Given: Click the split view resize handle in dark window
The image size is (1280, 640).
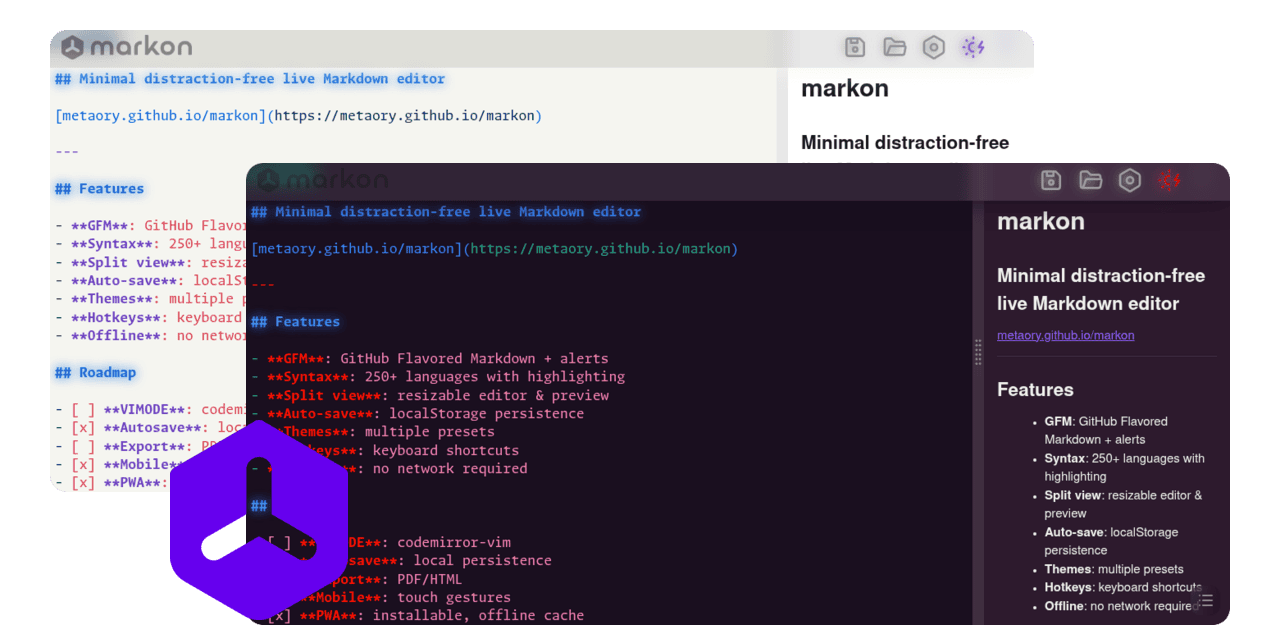Looking at the screenshot, I should pyautogui.click(x=978, y=352).
